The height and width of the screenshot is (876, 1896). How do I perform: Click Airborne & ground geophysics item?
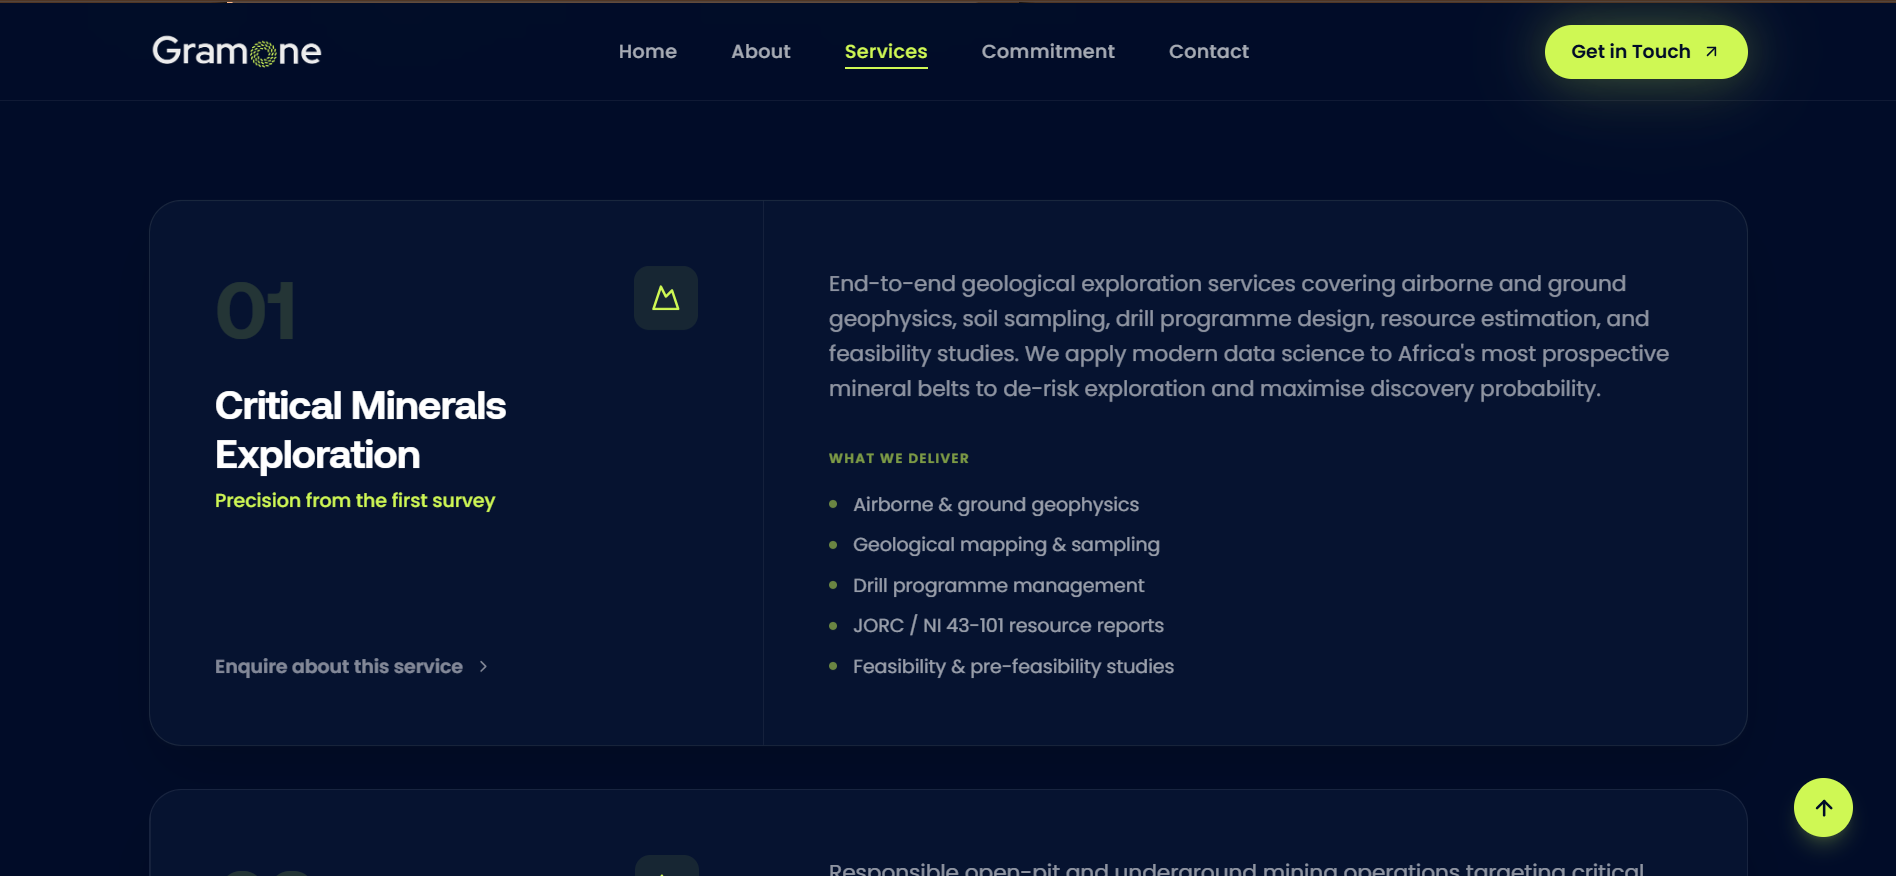coord(996,505)
